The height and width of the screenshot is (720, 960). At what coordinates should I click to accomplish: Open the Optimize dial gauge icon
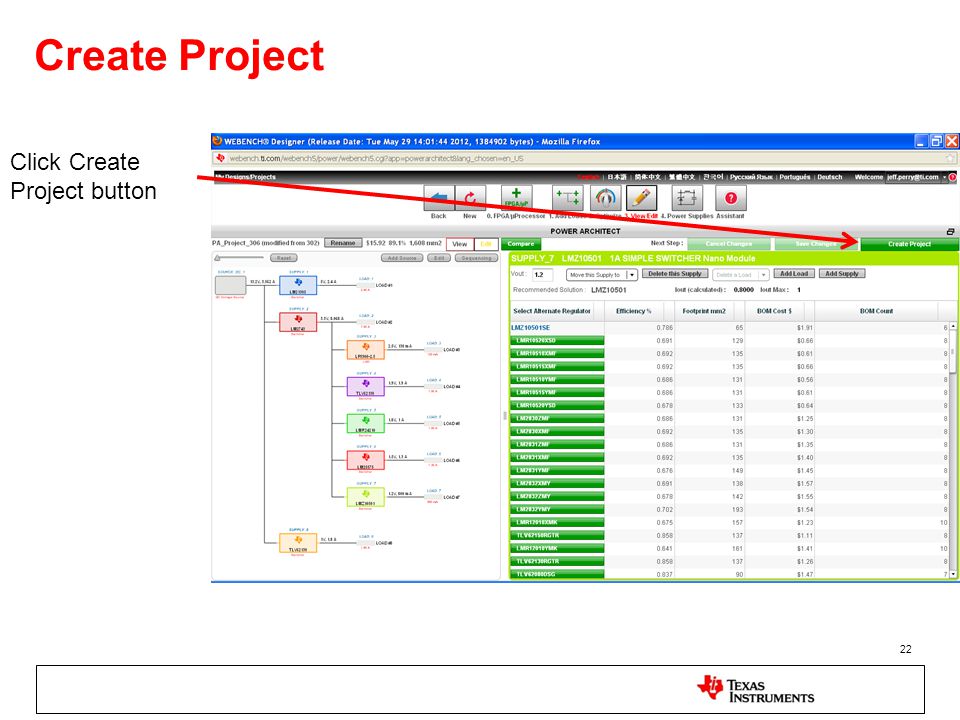[x=606, y=198]
